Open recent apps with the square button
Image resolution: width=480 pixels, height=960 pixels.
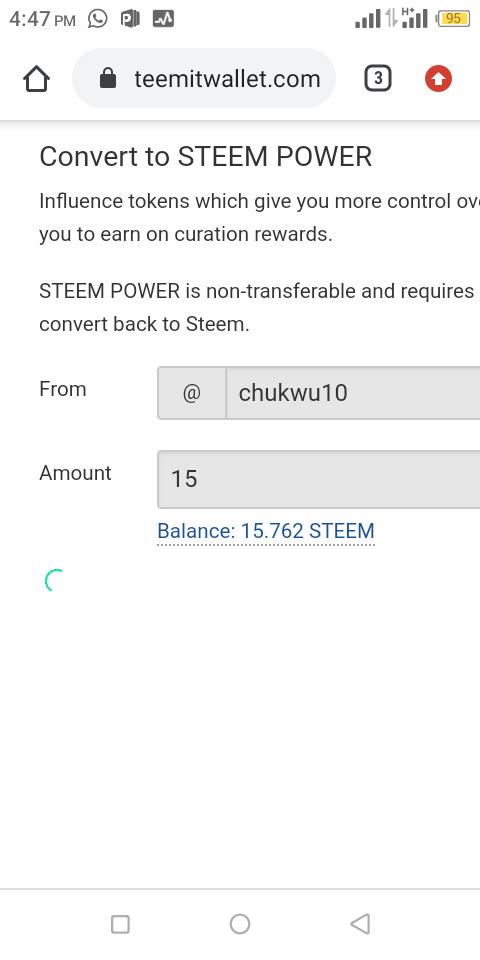coord(120,924)
